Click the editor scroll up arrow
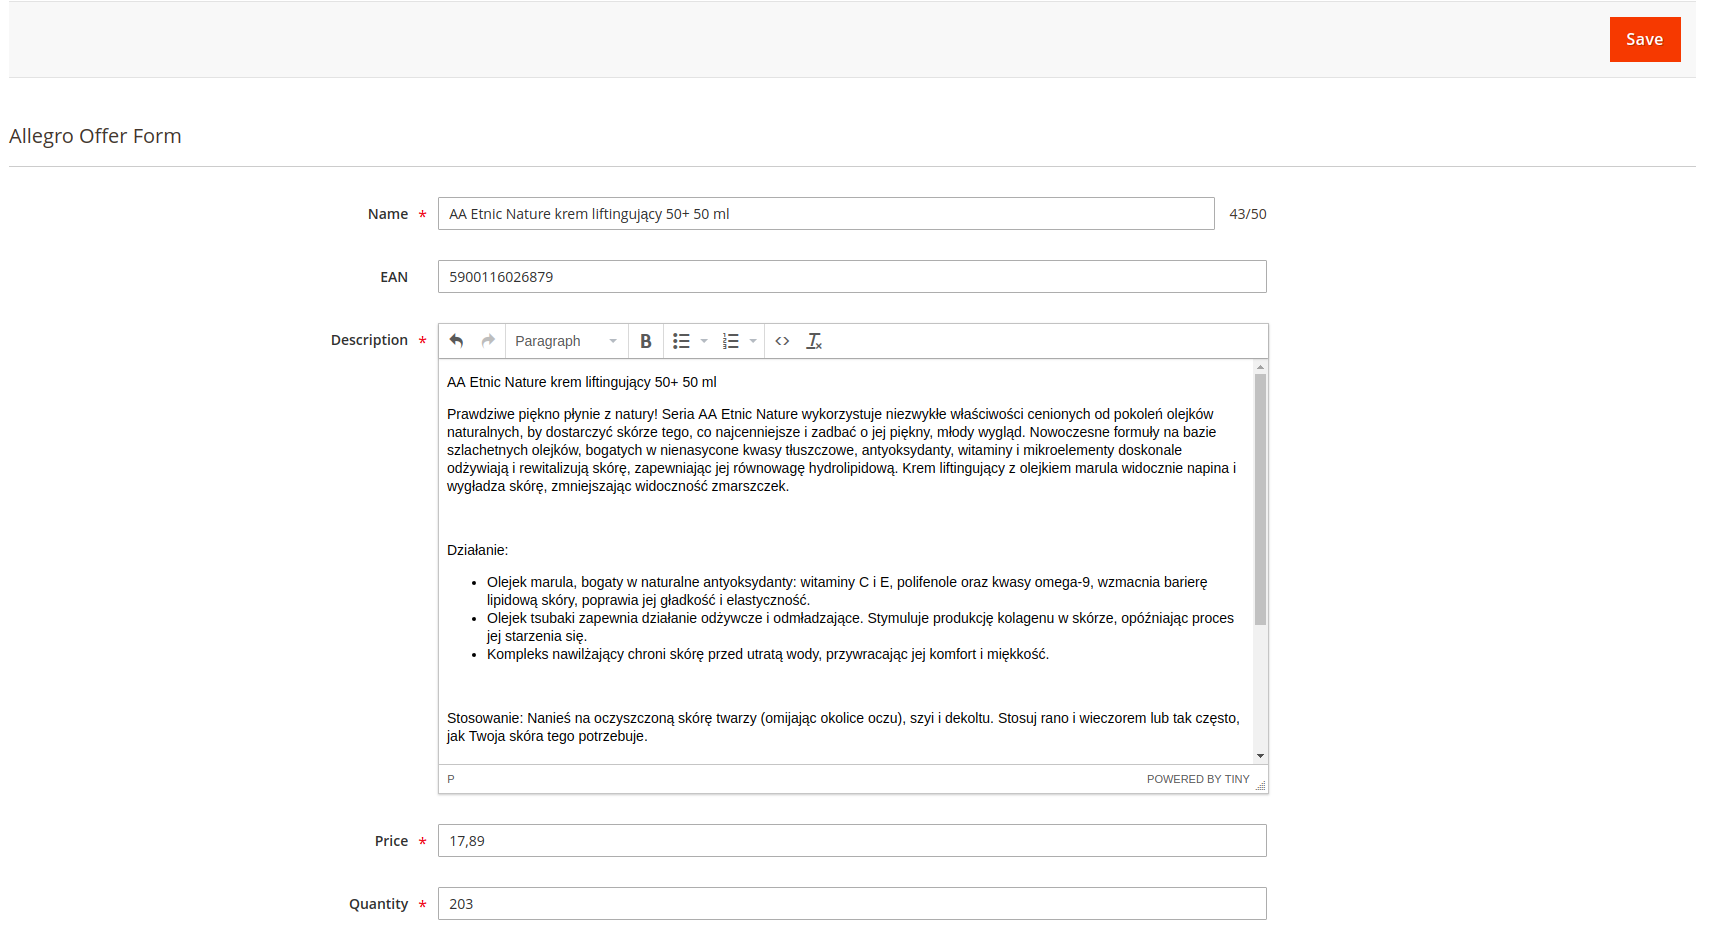 point(1260,367)
